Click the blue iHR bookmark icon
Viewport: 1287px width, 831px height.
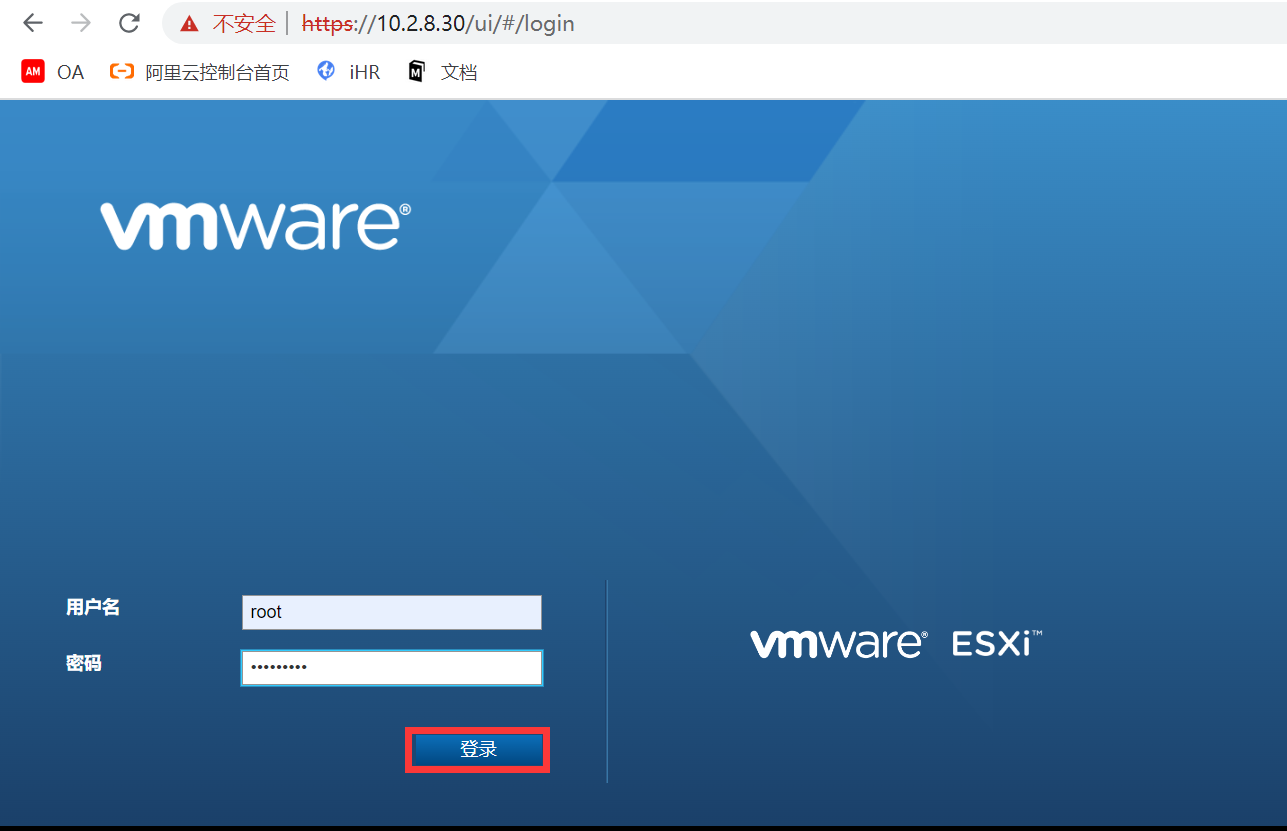point(326,71)
